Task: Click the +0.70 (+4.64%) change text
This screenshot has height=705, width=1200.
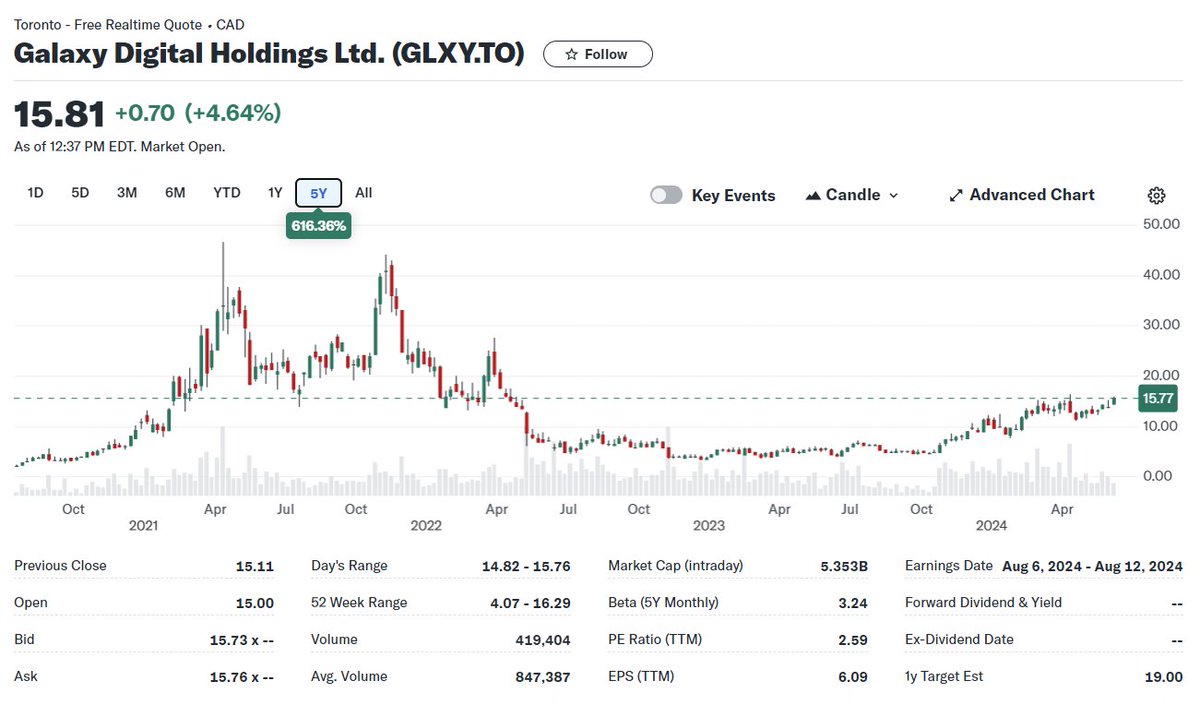Action: pos(198,113)
